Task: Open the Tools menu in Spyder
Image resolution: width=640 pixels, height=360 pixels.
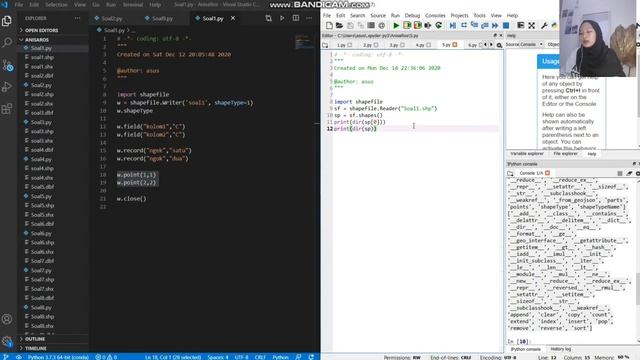Action: [480, 16]
